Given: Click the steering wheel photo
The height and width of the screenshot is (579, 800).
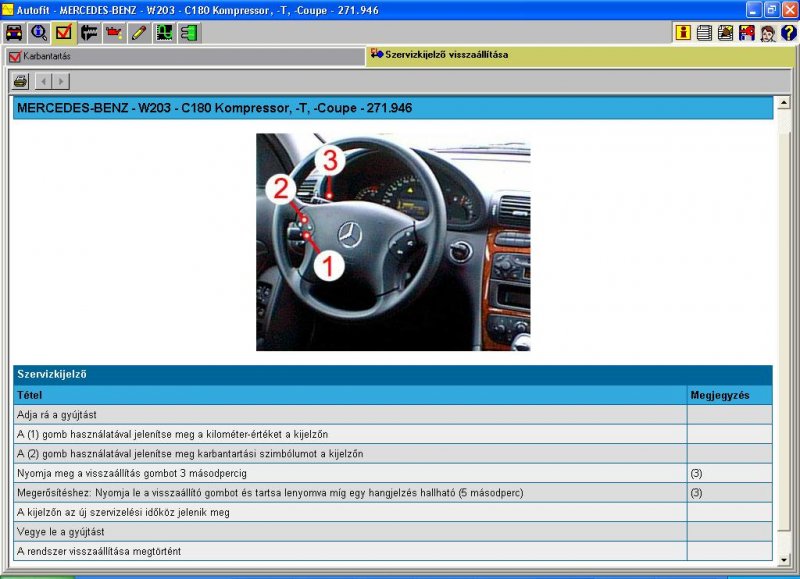Looking at the screenshot, I should point(393,242).
